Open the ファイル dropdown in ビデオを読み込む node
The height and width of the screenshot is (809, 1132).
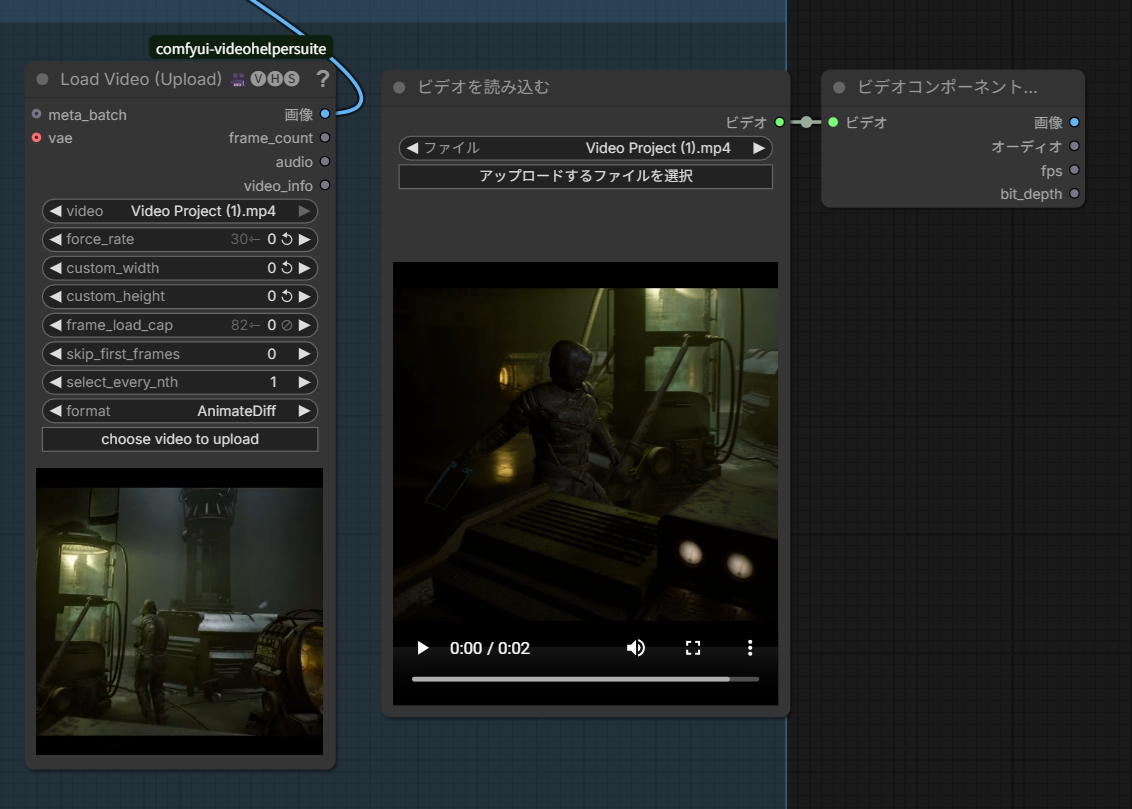585,148
